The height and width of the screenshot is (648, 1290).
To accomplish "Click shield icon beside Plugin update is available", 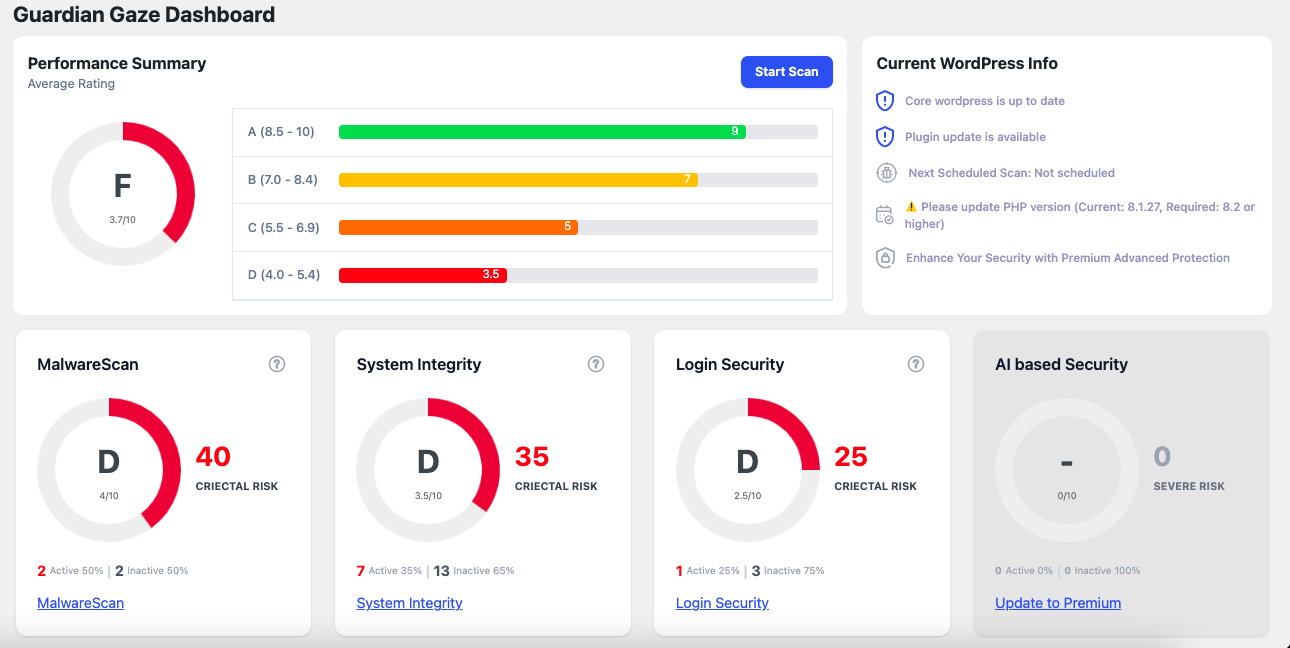I will click(885, 137).
